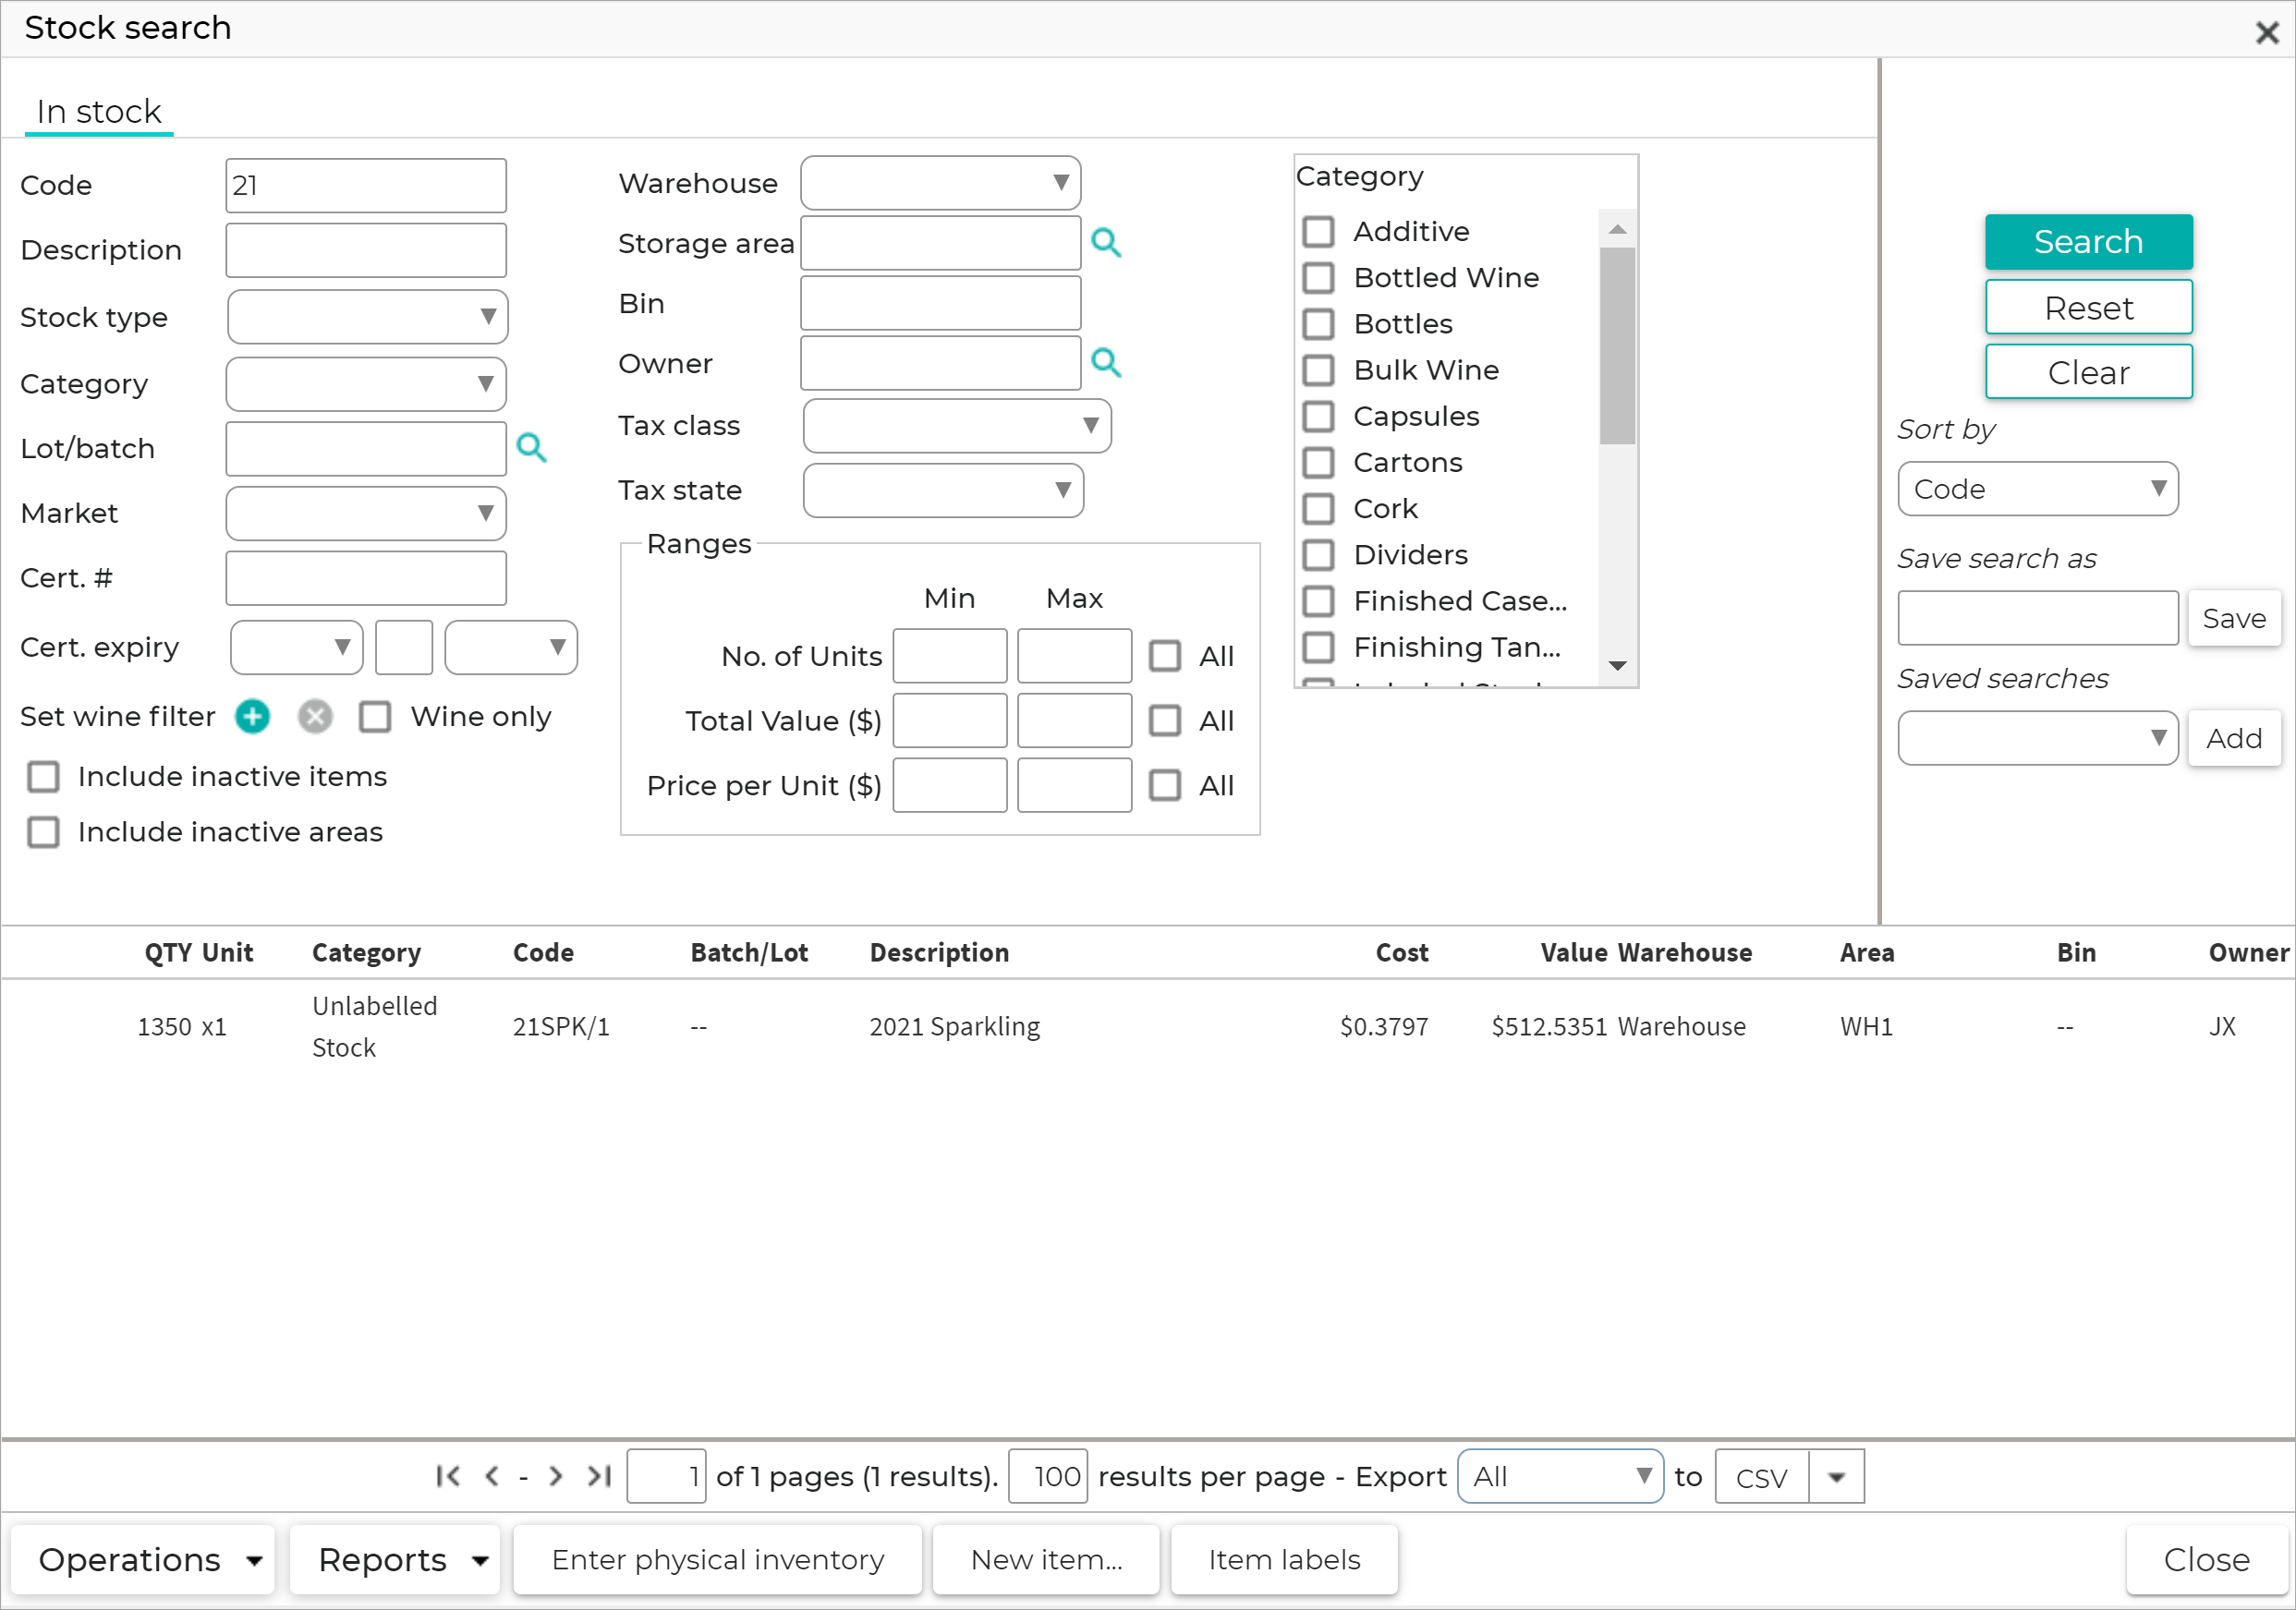Viewport: 2296px width, 1610px height.
Task: Open the Category dropdown in left column
Action: 366,384
